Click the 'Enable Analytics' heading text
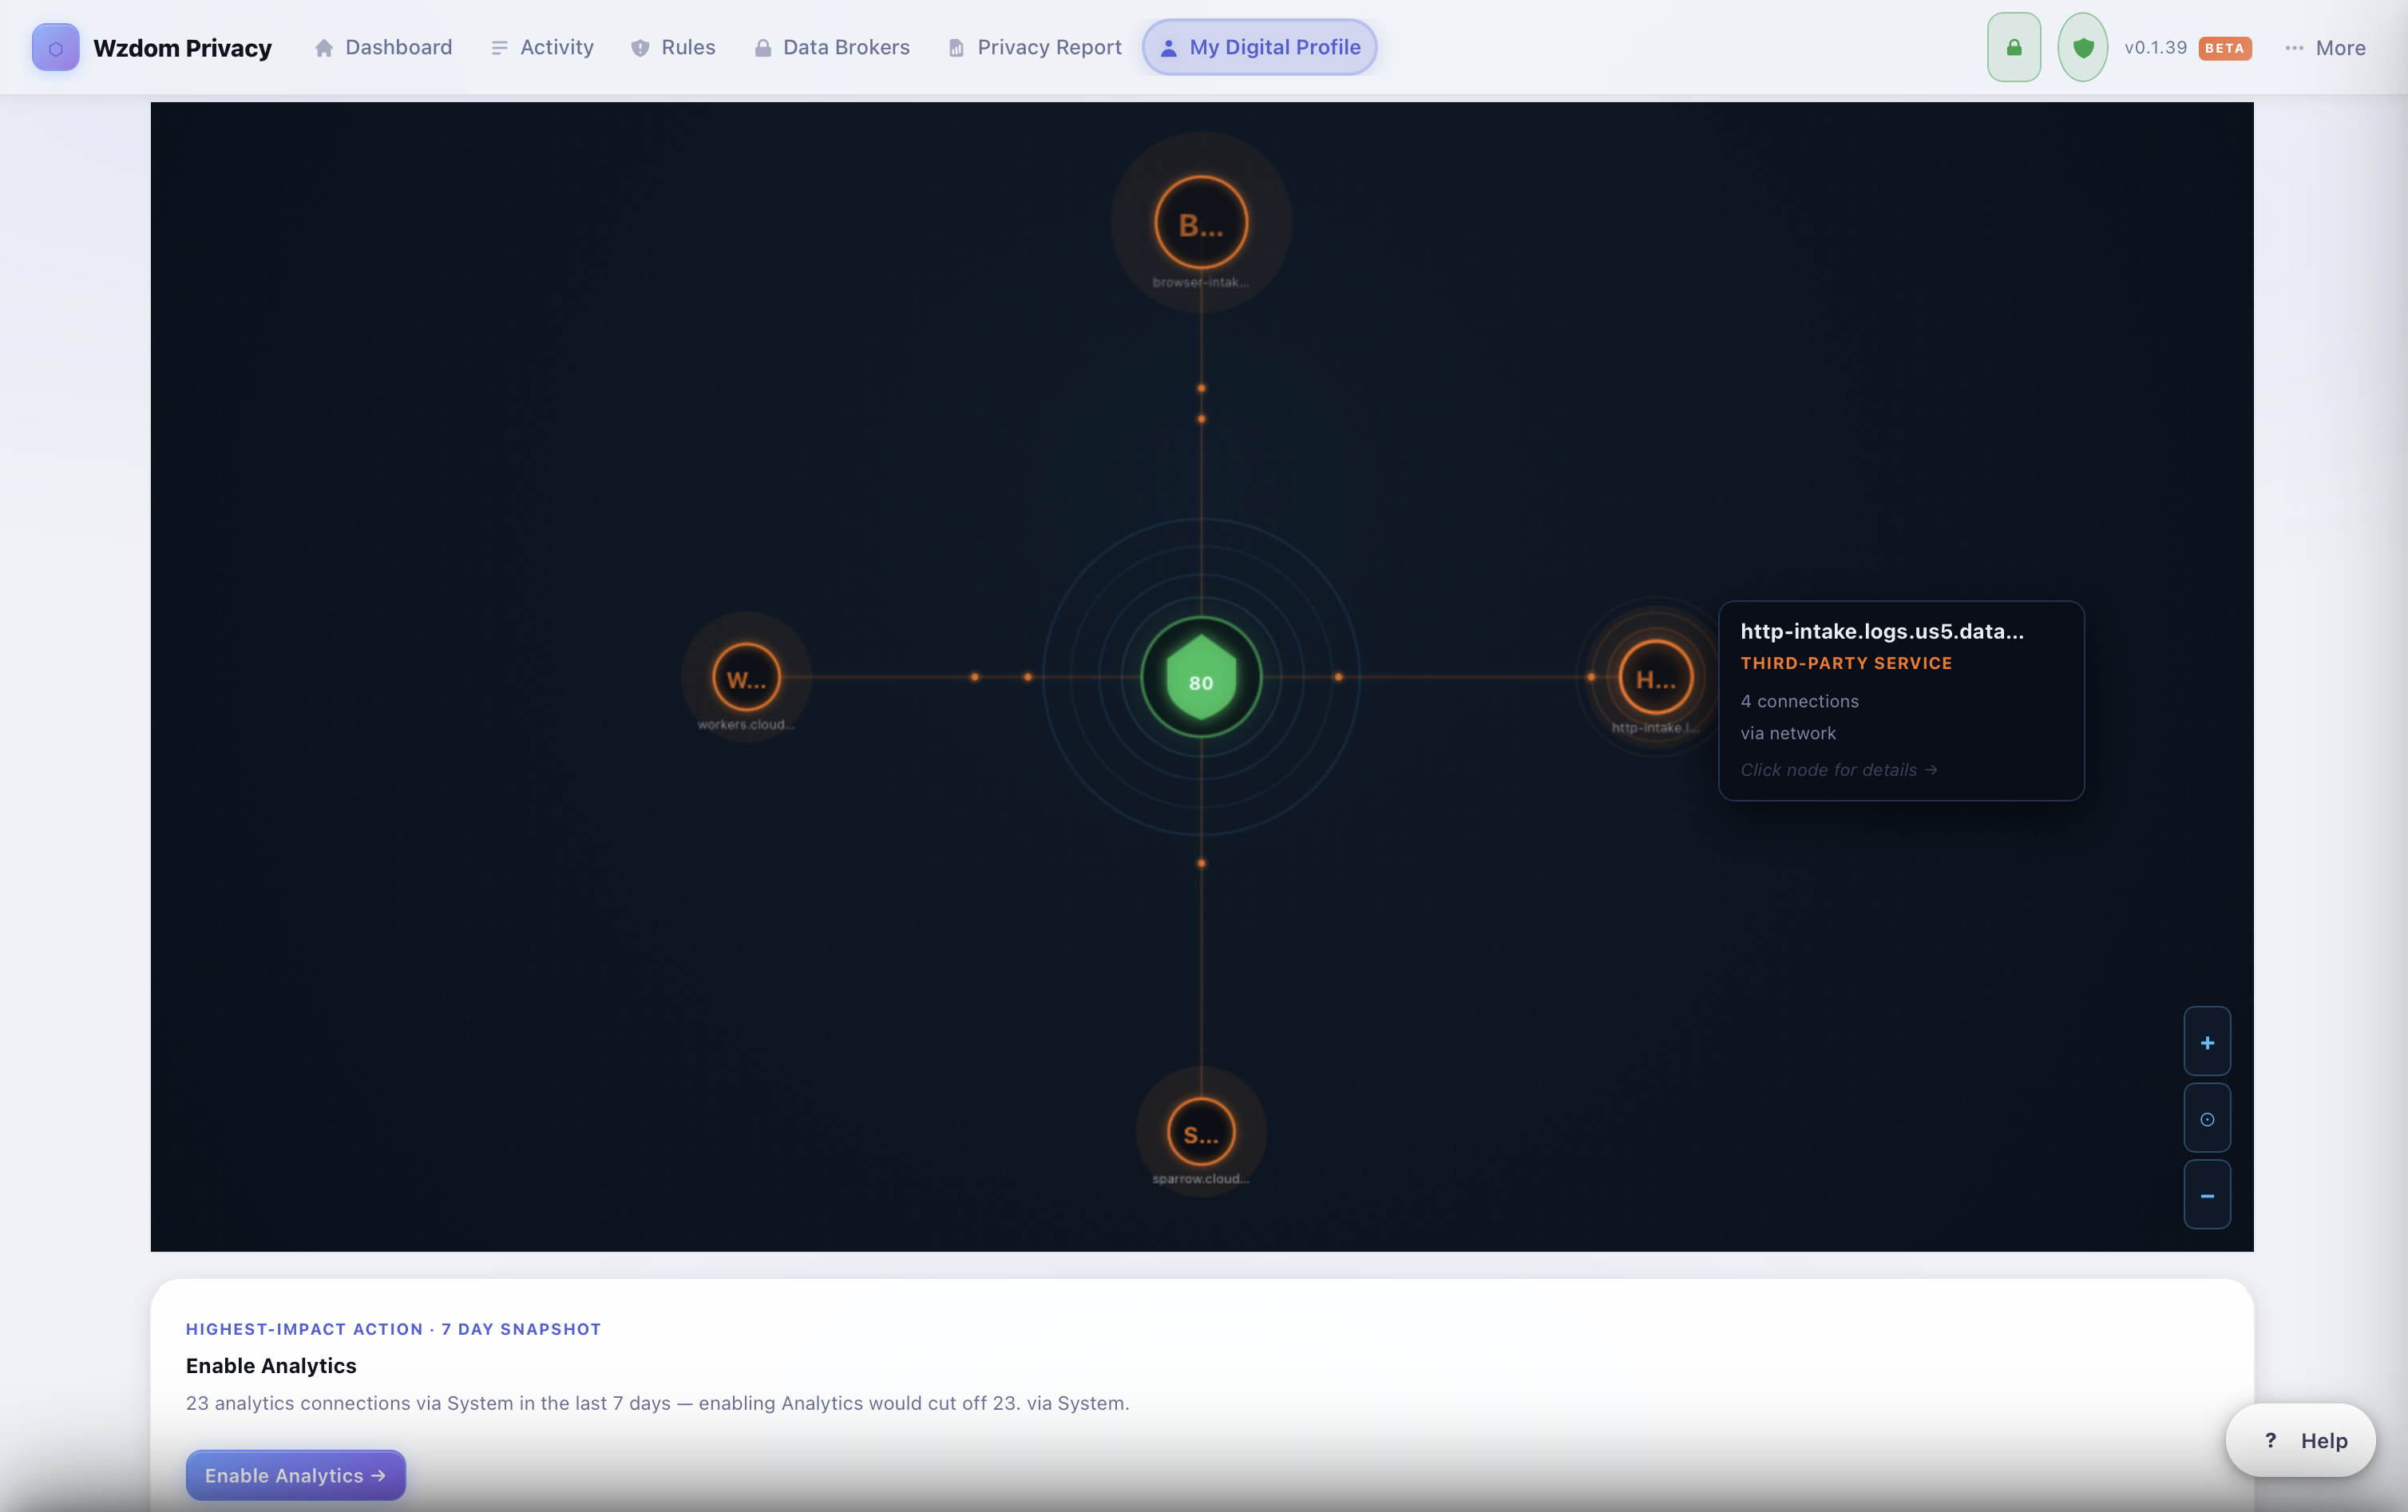The width and height of the screenshot is (2408, 1512). 271,1365
